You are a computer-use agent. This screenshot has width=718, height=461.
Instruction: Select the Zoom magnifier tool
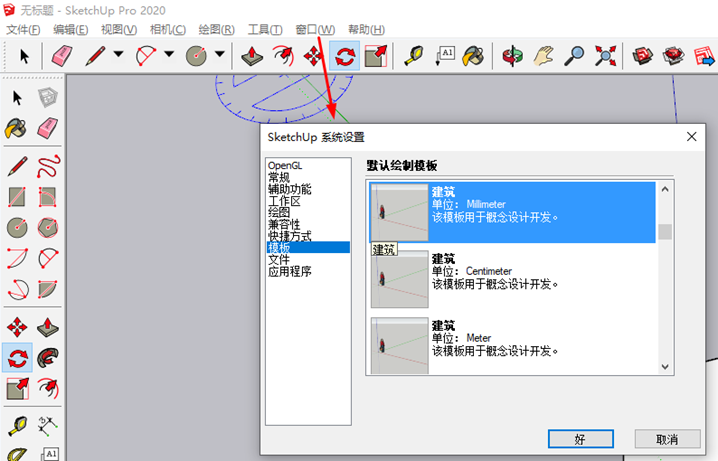tap(574, 56)
